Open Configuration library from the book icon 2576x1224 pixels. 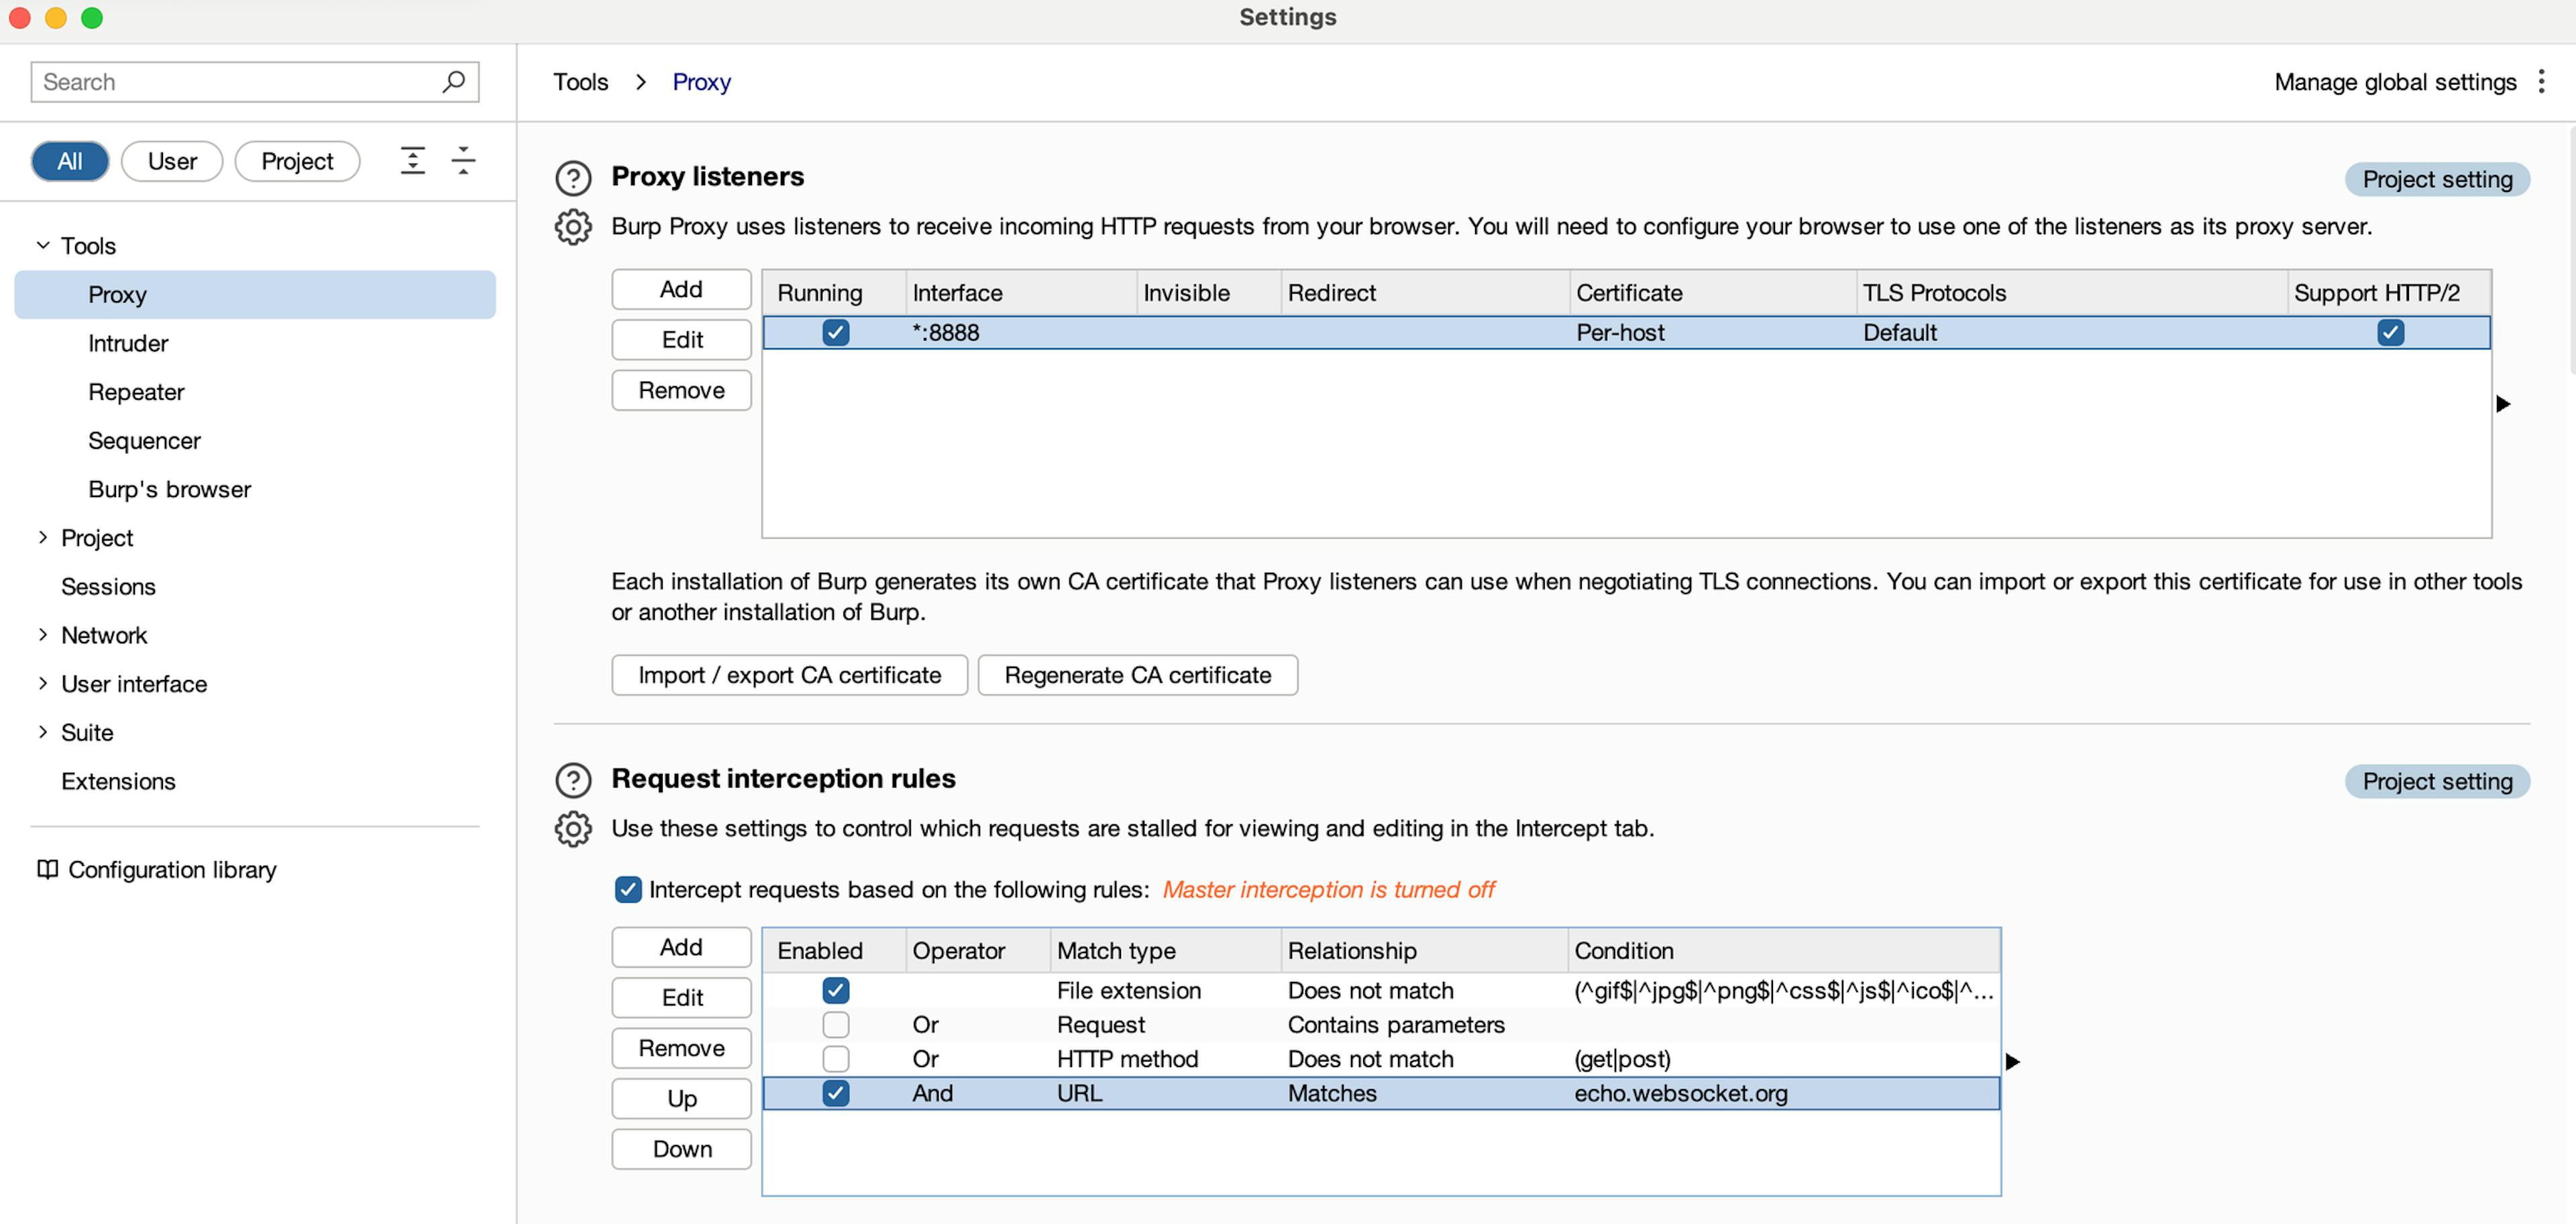coord(47,869)
